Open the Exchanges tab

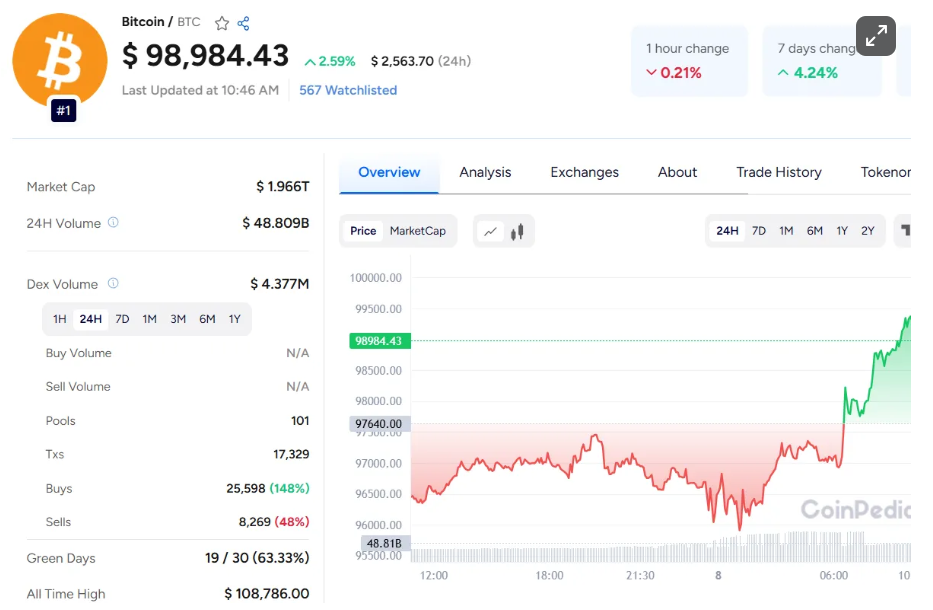(x=584, y=173)
